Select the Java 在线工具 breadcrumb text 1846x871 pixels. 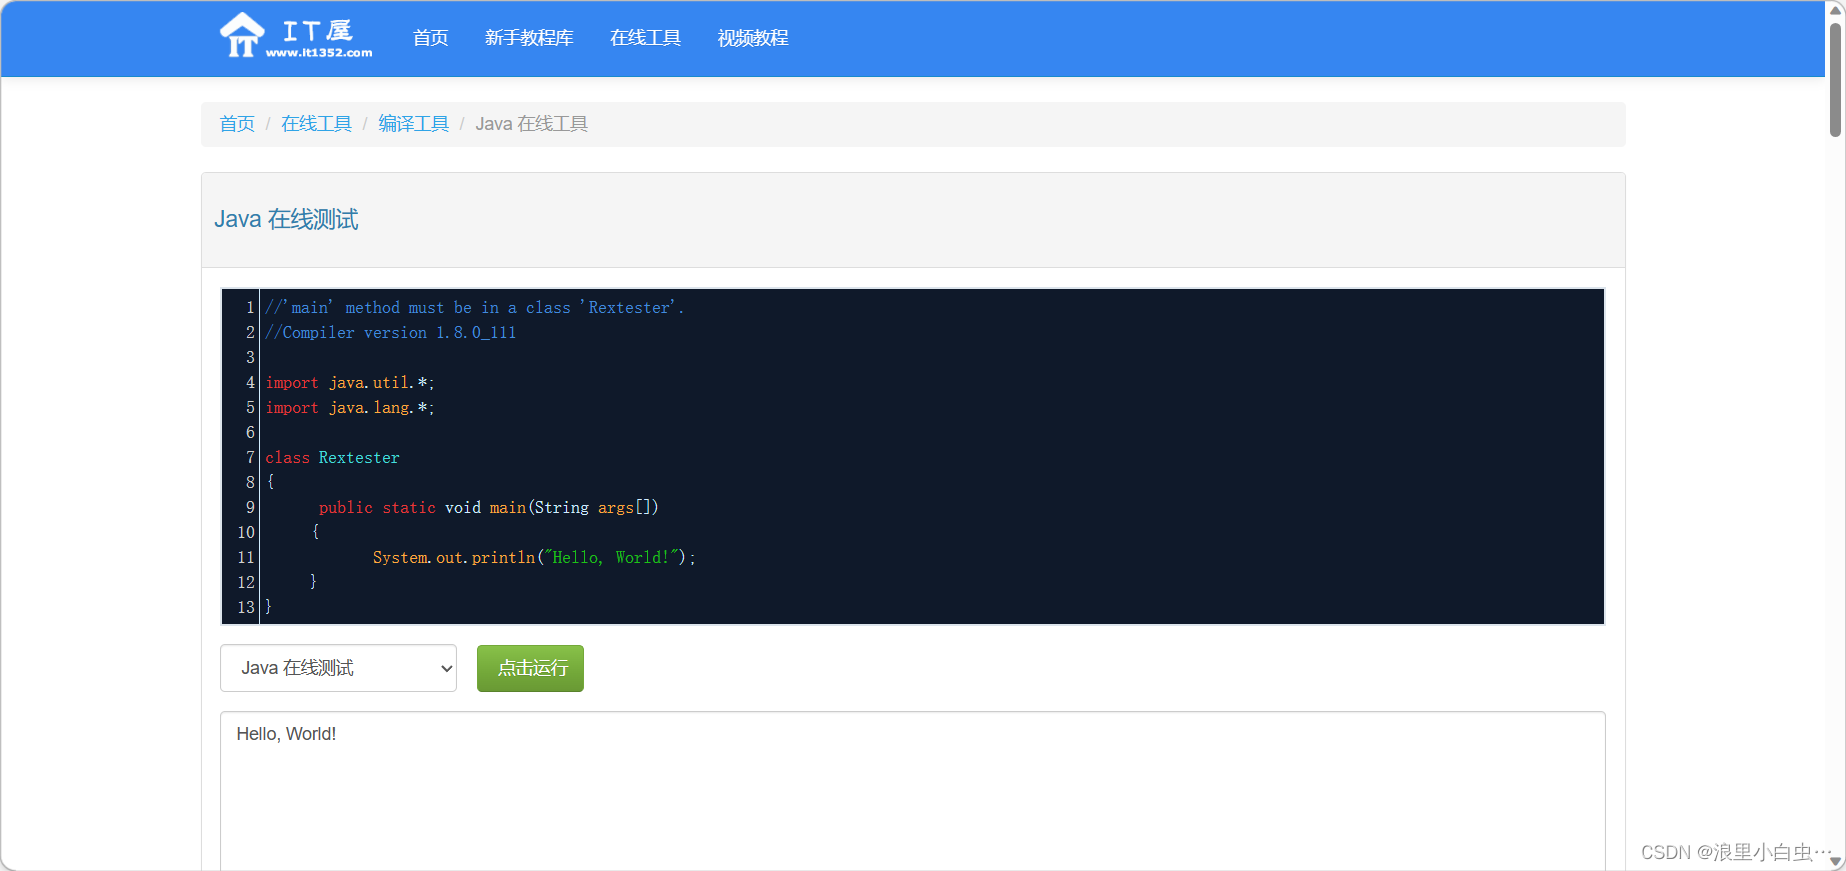click(x=531, y=124)
